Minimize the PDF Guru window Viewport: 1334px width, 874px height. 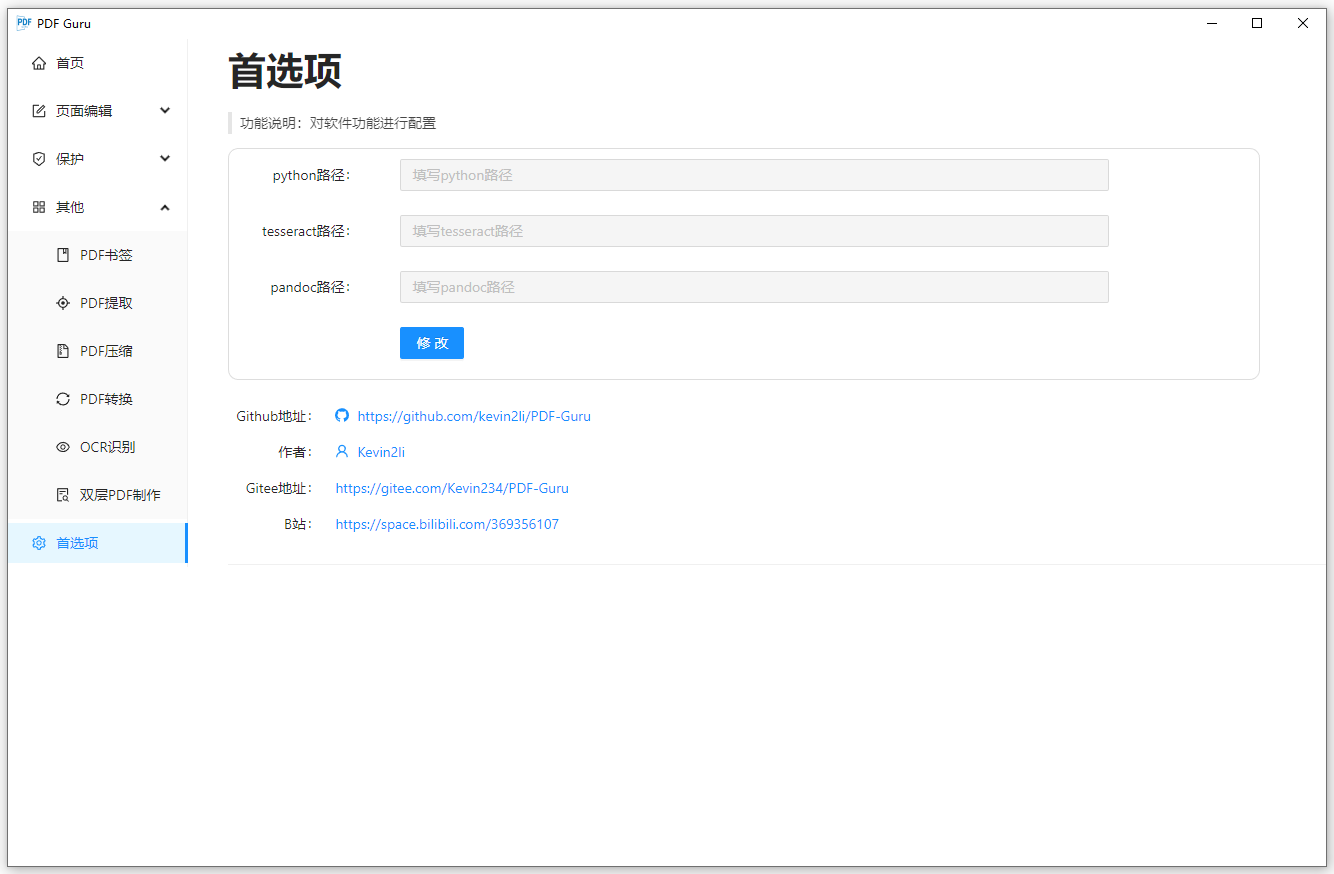click(1211, 23)
